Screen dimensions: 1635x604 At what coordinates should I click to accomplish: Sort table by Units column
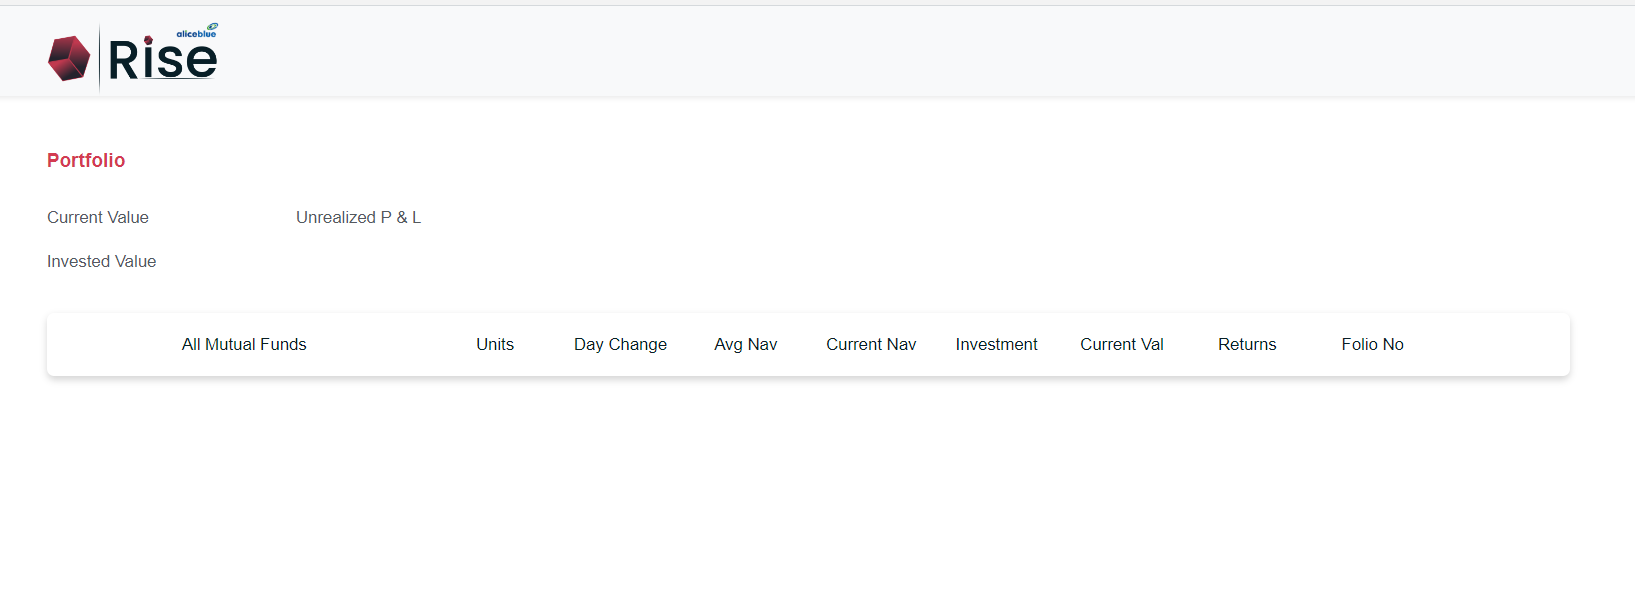[x=495, y=344]
